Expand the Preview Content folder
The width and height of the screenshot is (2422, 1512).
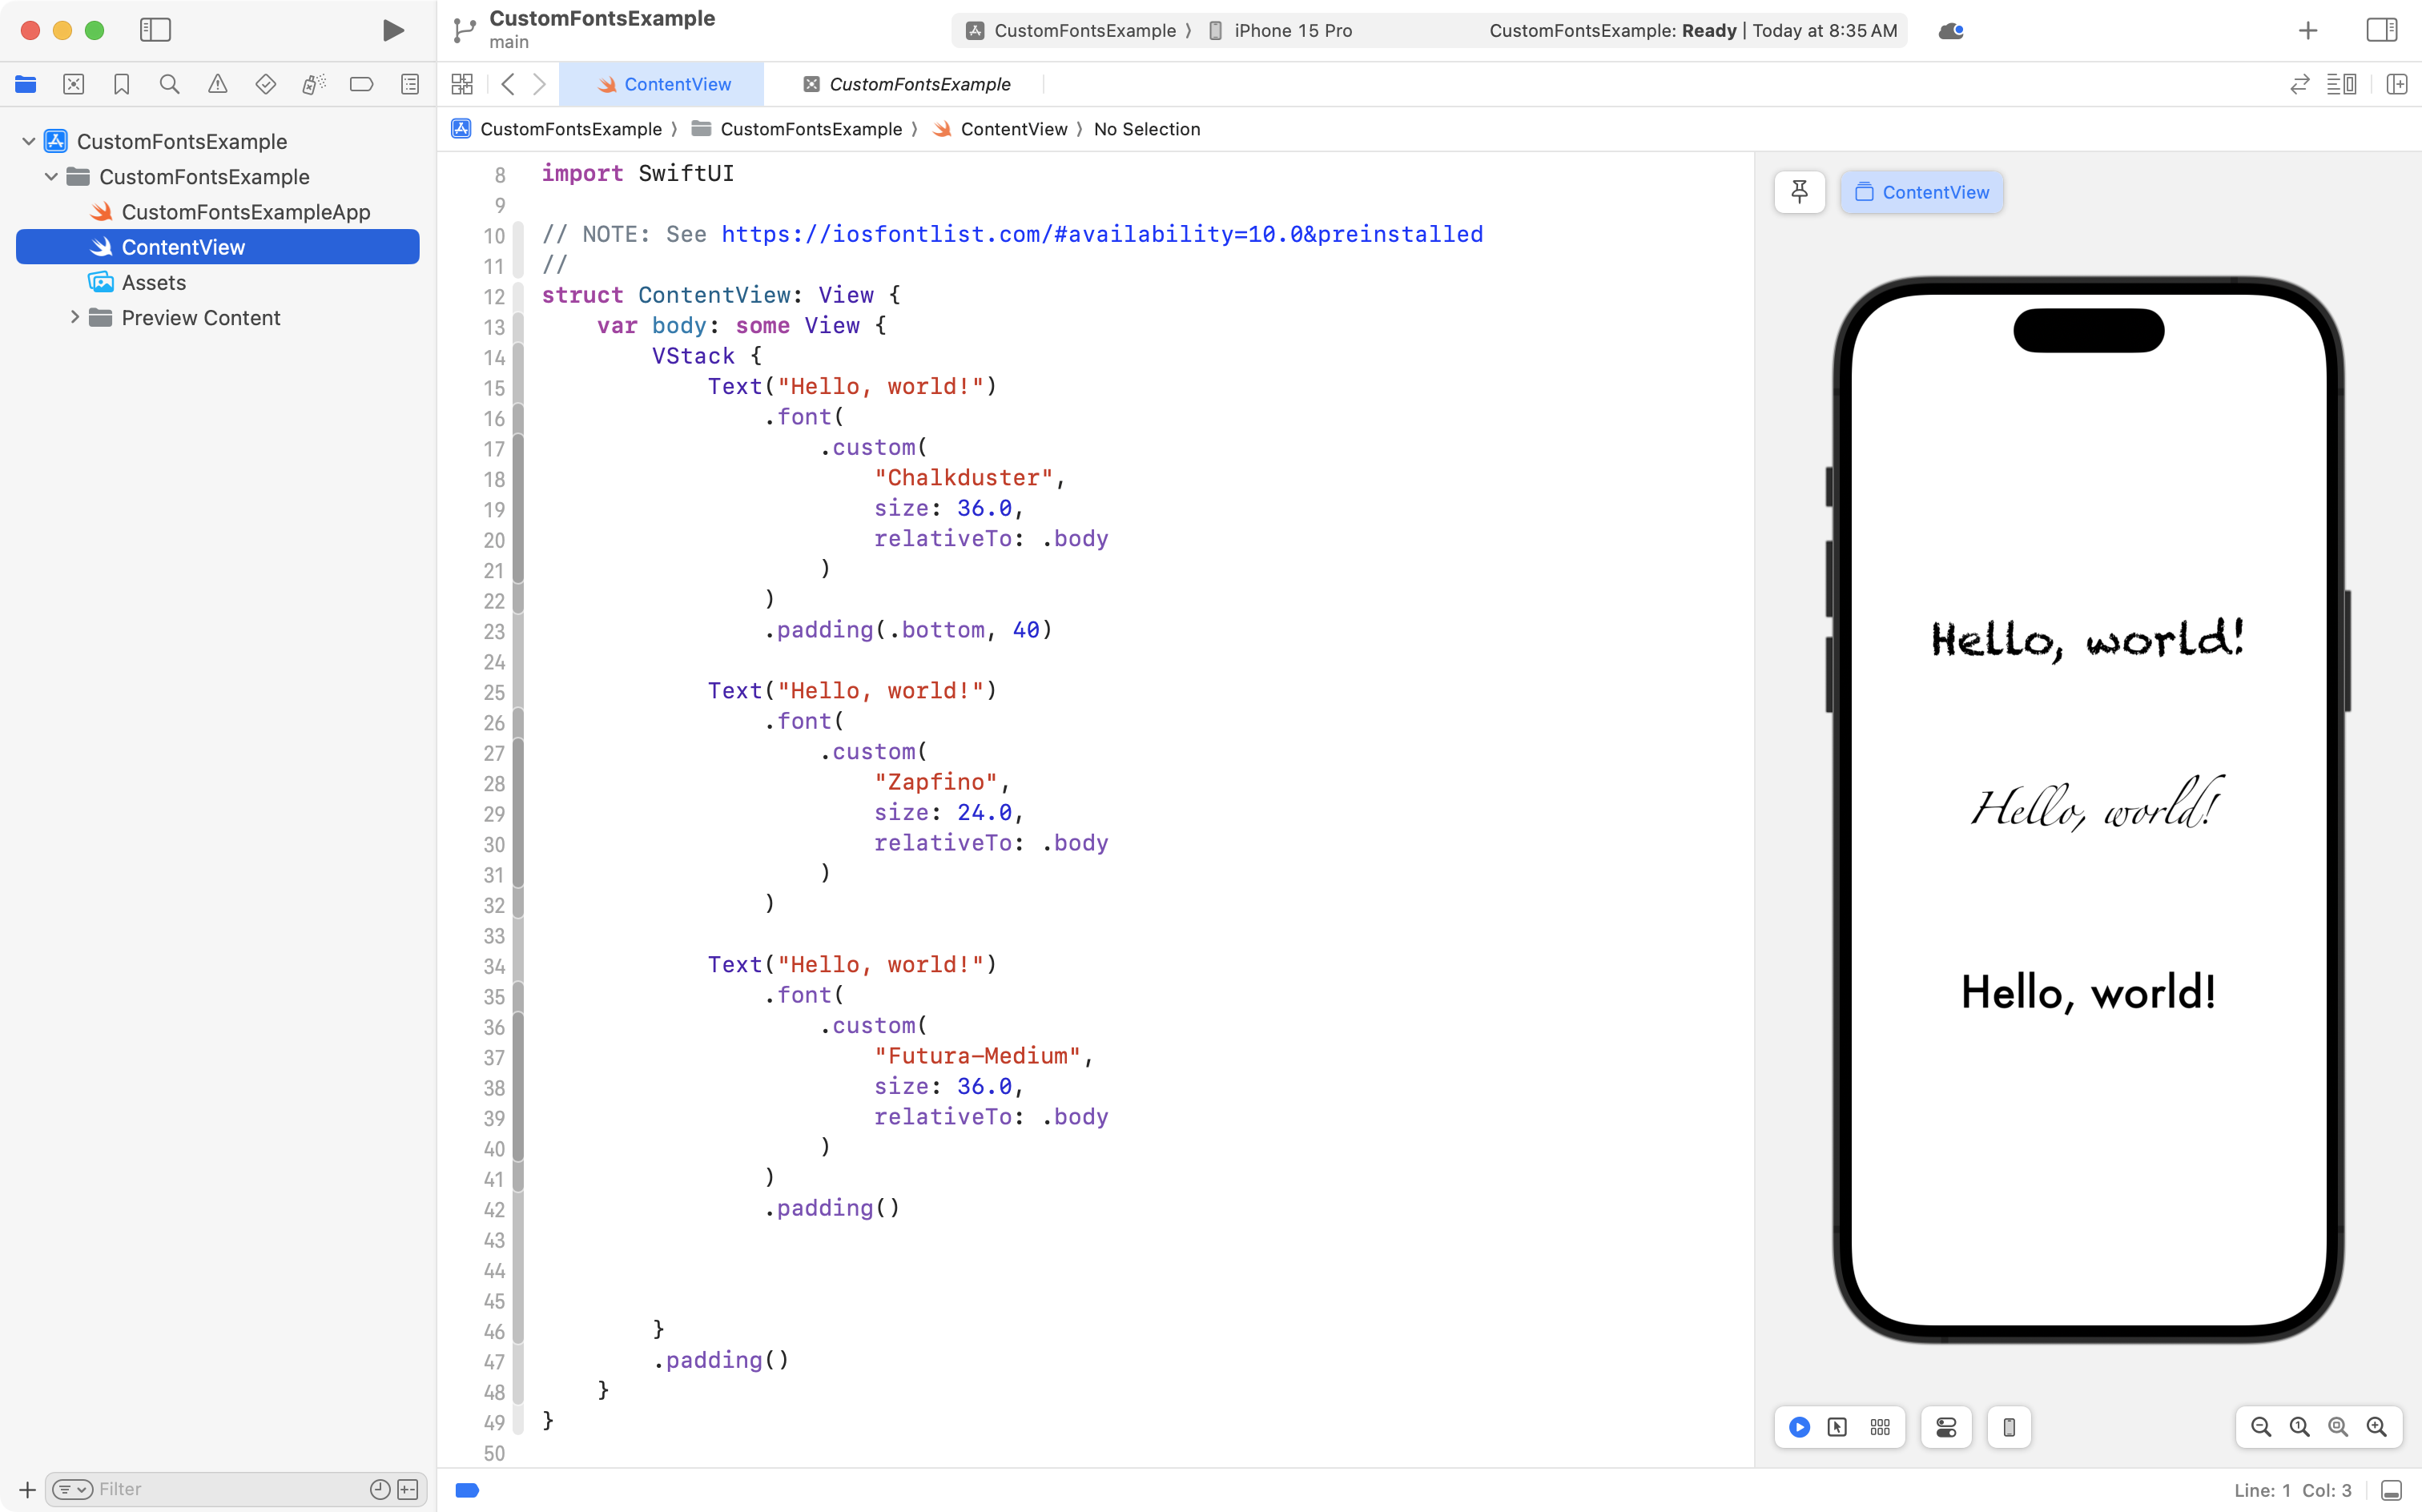coord(74,317)
